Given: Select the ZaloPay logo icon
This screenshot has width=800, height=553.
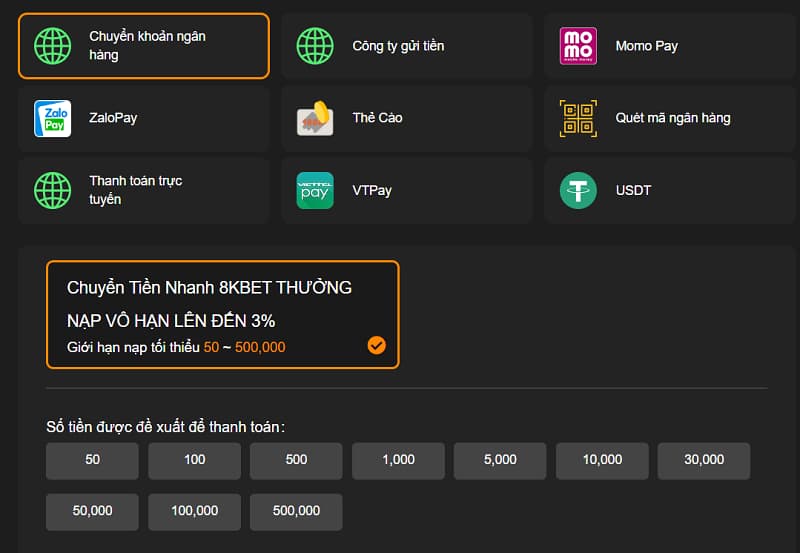Looking at the screenshot, I should click(x=52, y=118).
